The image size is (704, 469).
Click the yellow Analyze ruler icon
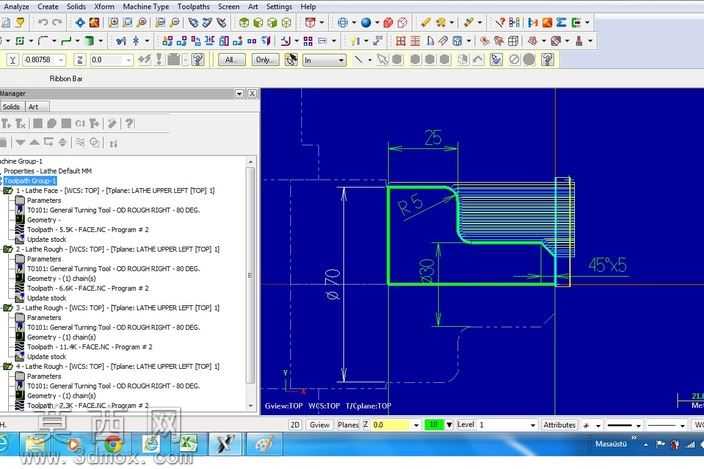(426, 22)
